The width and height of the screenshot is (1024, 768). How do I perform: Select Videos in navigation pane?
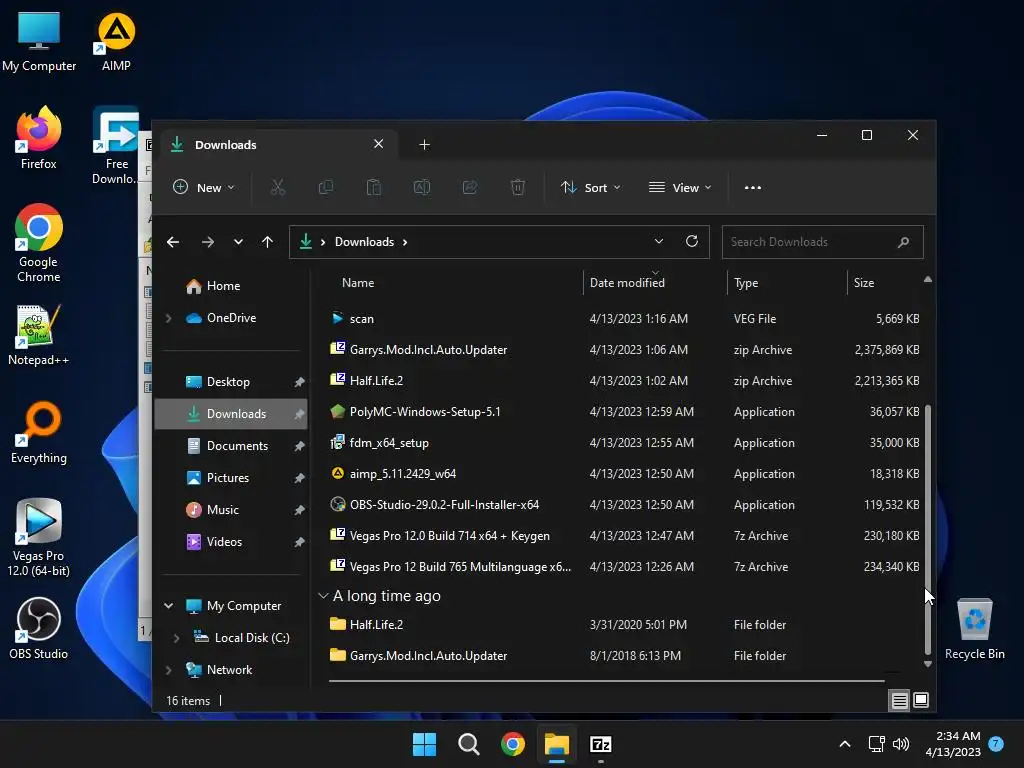pyautogui.click(x=231, y=542)
